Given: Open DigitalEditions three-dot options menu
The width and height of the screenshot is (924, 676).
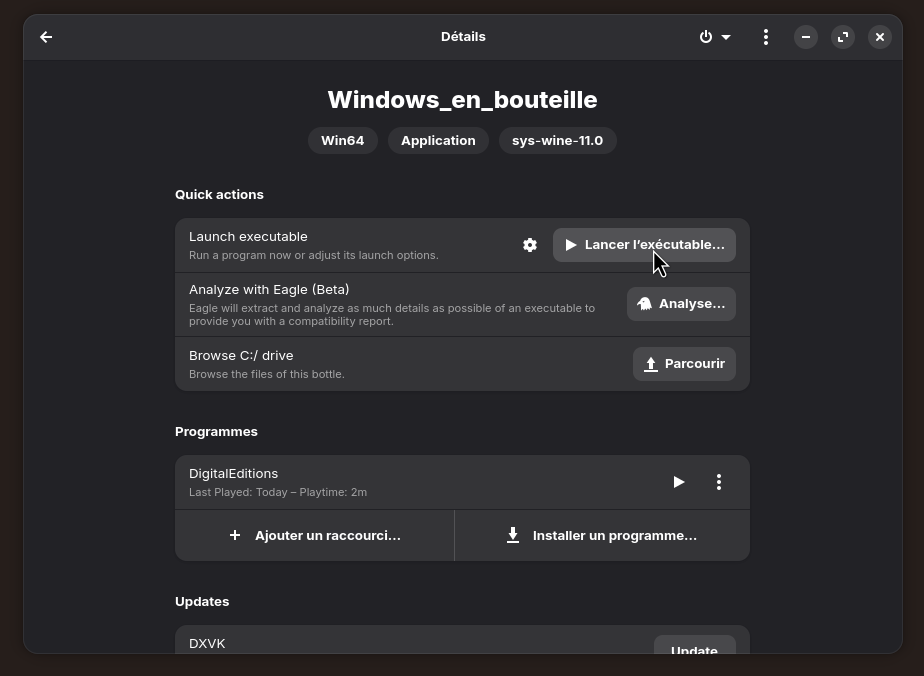Looking at the screenshot, I should click(x=719, y=482).
